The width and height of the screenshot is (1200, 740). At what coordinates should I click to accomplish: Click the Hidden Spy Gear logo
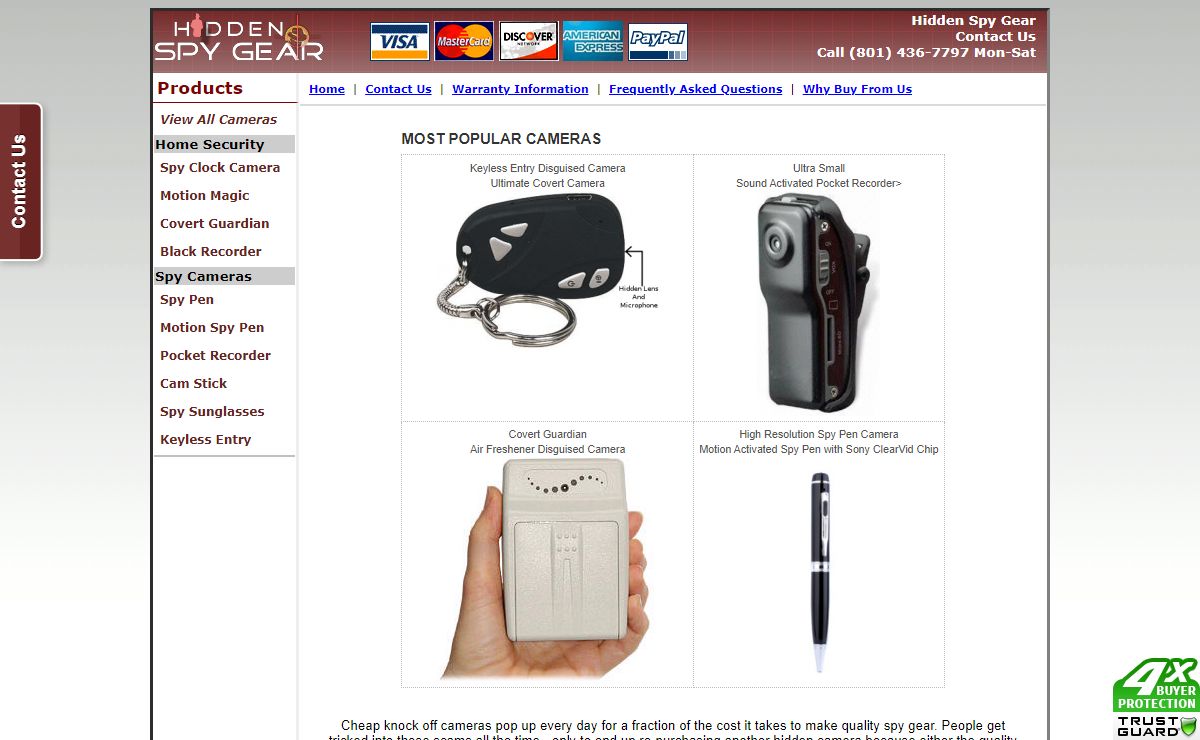[238, 38]
